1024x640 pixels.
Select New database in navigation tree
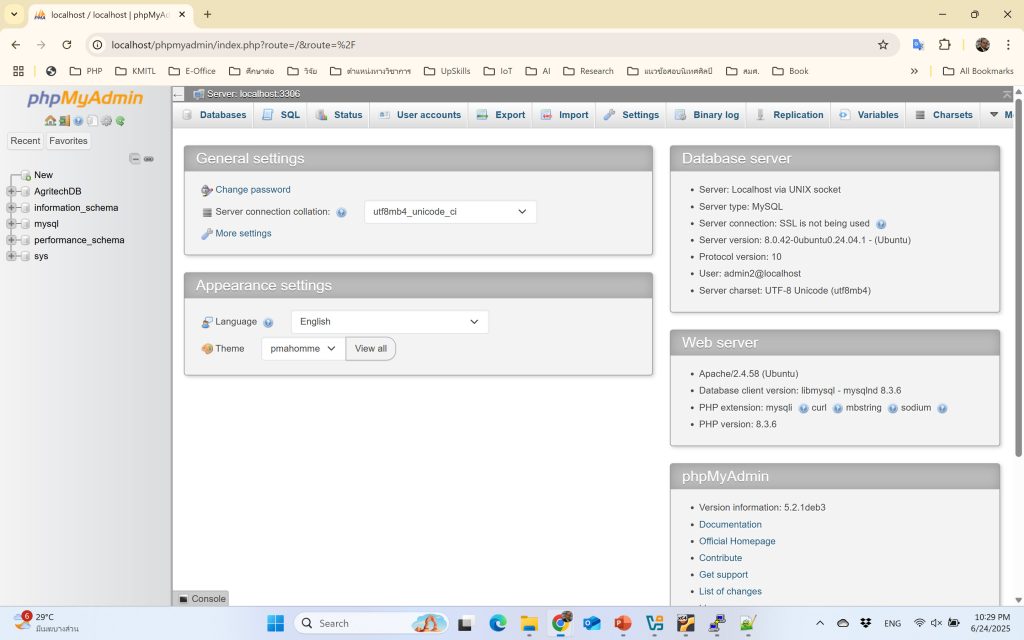pyautogui.click(x=43, y=175)
